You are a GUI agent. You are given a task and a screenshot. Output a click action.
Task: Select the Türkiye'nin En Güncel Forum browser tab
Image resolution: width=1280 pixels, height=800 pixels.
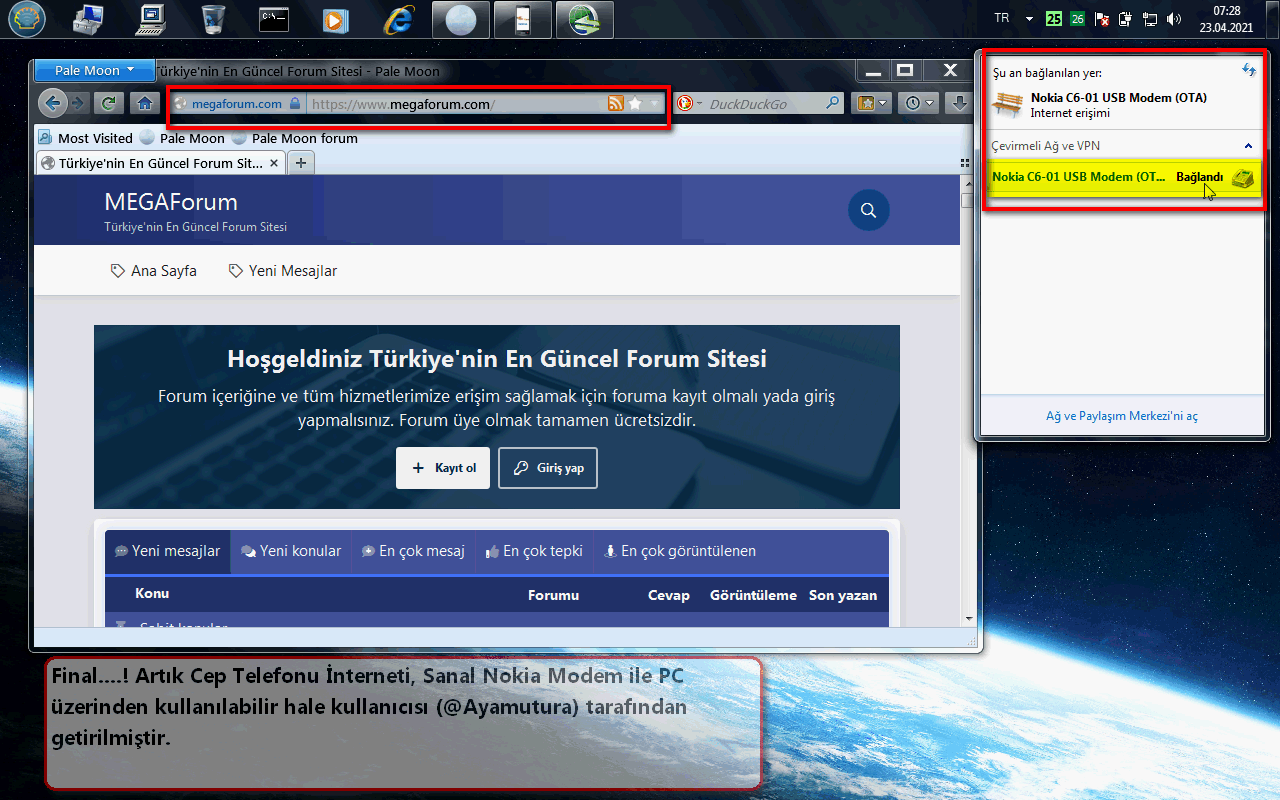tap(161, 162)
